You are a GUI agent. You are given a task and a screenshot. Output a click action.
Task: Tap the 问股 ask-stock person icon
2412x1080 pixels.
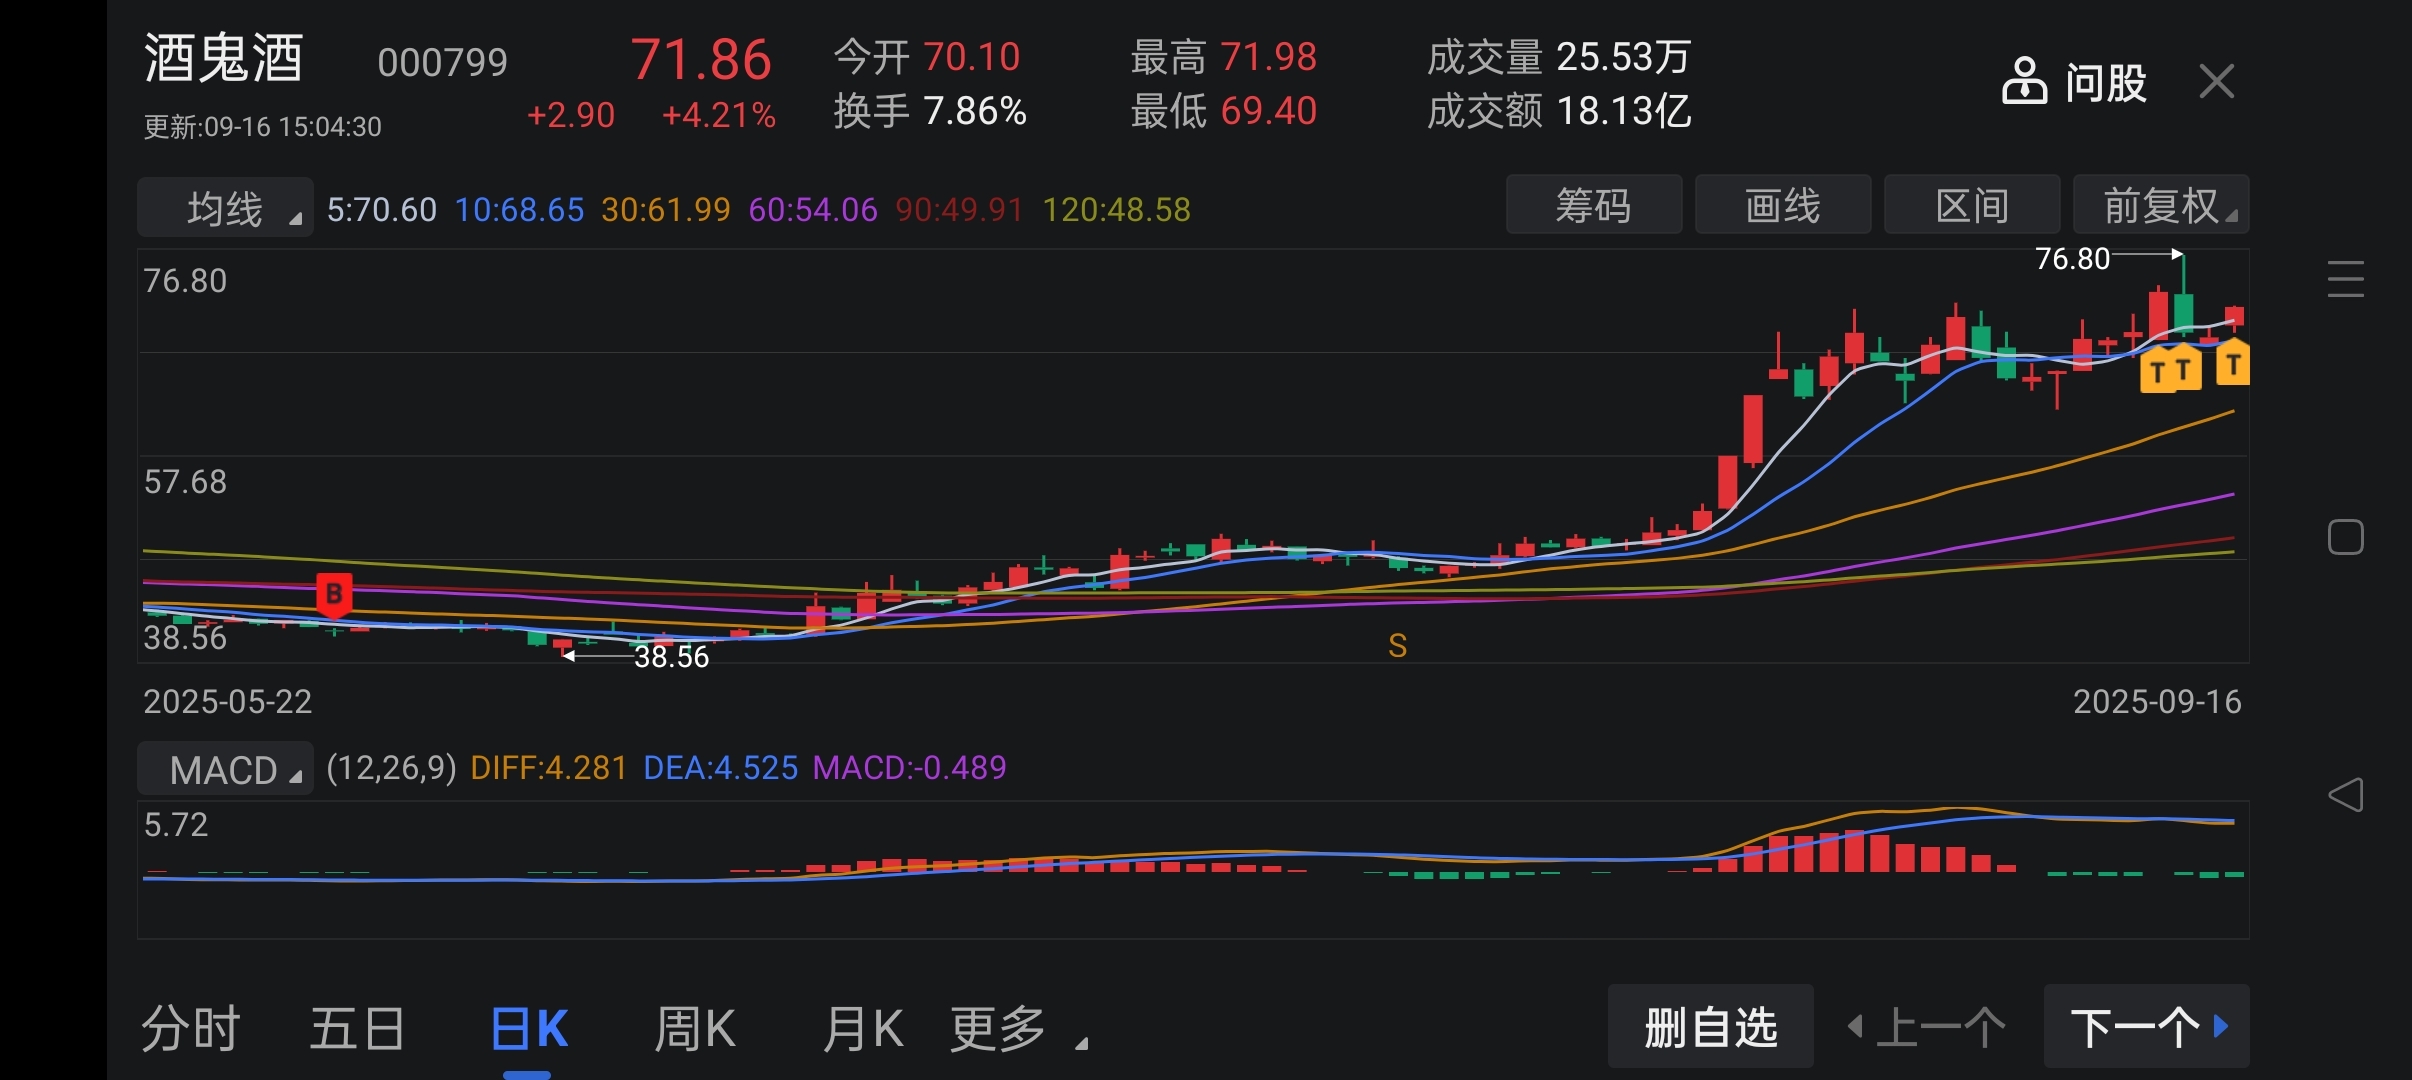point(2024,81)
